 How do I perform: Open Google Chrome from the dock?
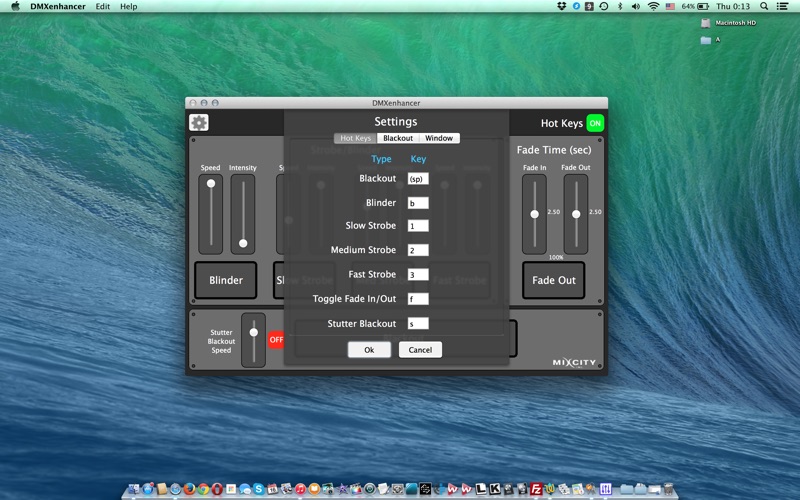[x=204, y=489]
